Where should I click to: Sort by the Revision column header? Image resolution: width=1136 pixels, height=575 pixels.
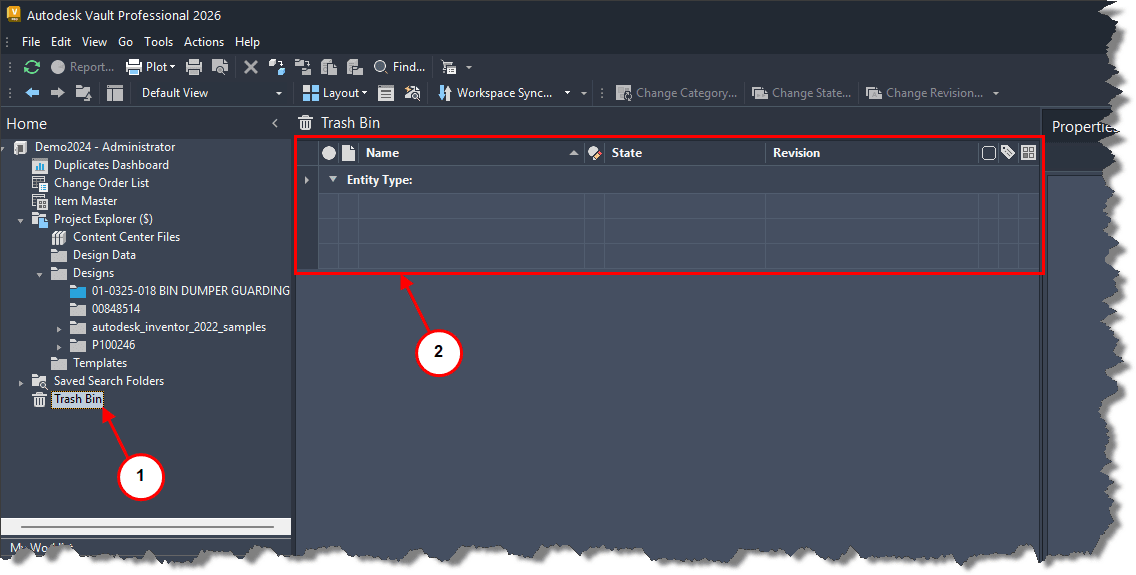tap(872, 153)
